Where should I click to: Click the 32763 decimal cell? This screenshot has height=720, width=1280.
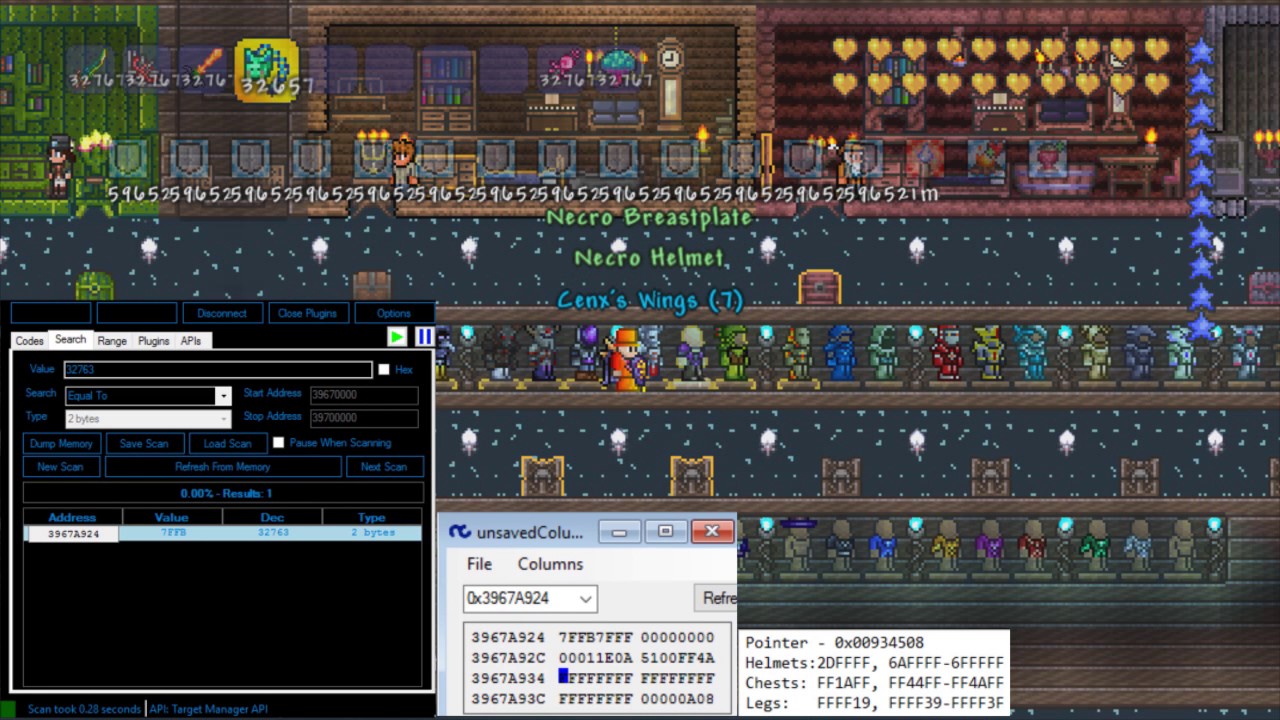272,533
